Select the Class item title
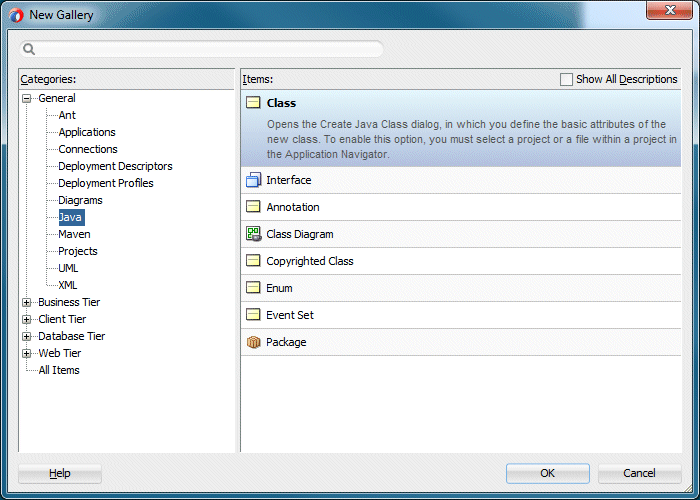This screenshot has width=700, height=500. coord(281,103)
